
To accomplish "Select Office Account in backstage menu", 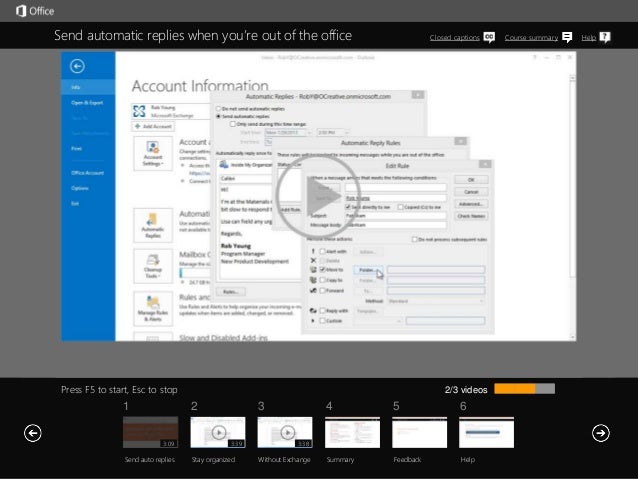I will (87, 173).
